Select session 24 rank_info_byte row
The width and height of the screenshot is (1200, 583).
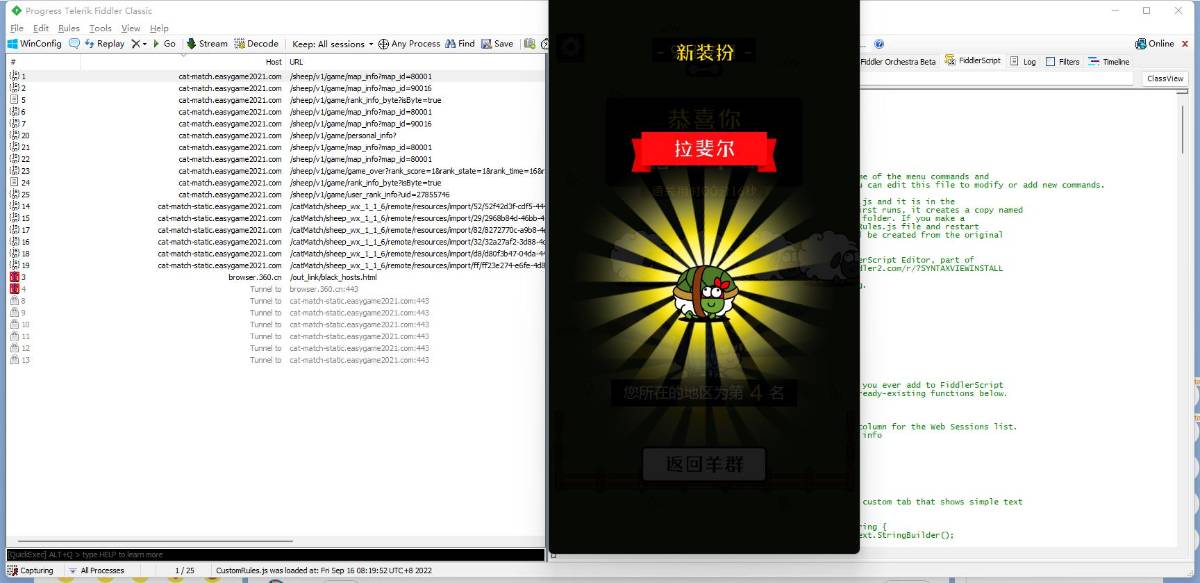click(276, 183)
